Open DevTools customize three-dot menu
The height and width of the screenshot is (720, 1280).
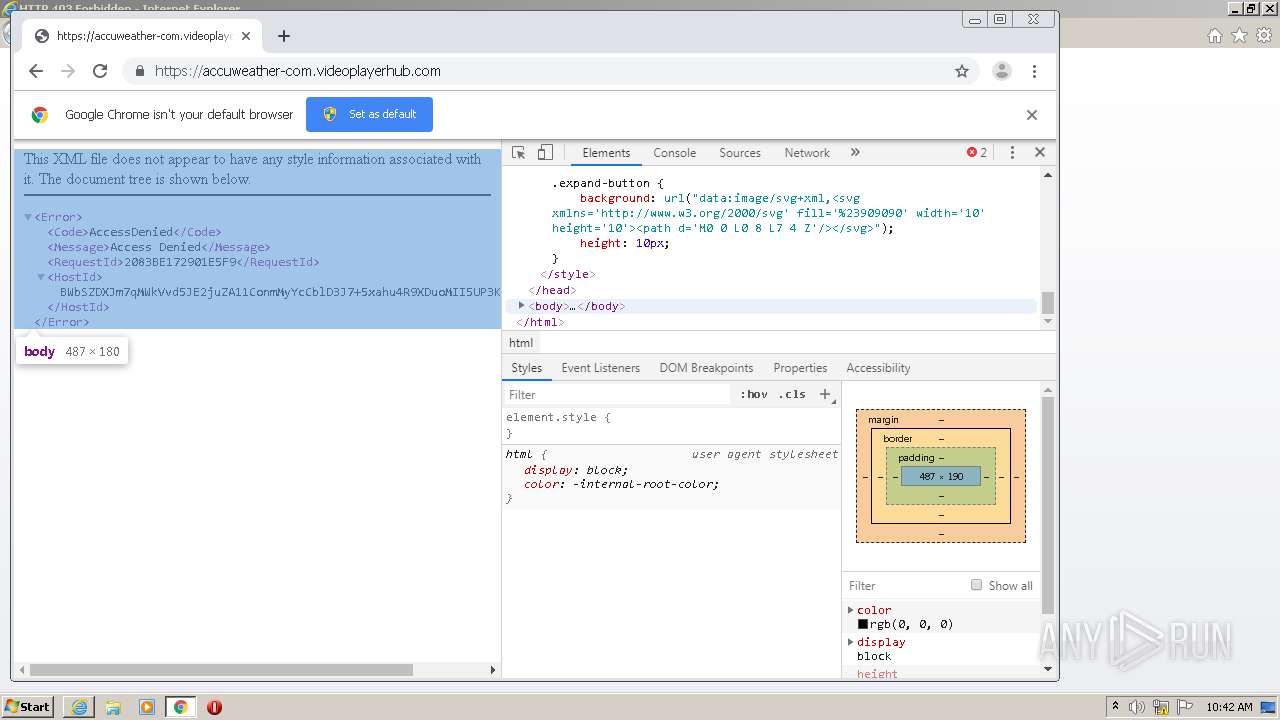point(1012,153)
